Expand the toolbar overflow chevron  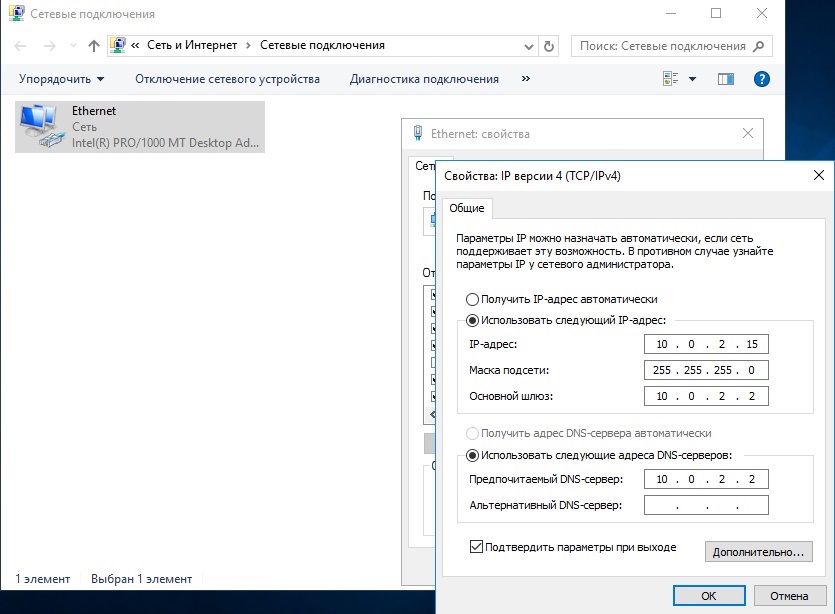point(526,79)
